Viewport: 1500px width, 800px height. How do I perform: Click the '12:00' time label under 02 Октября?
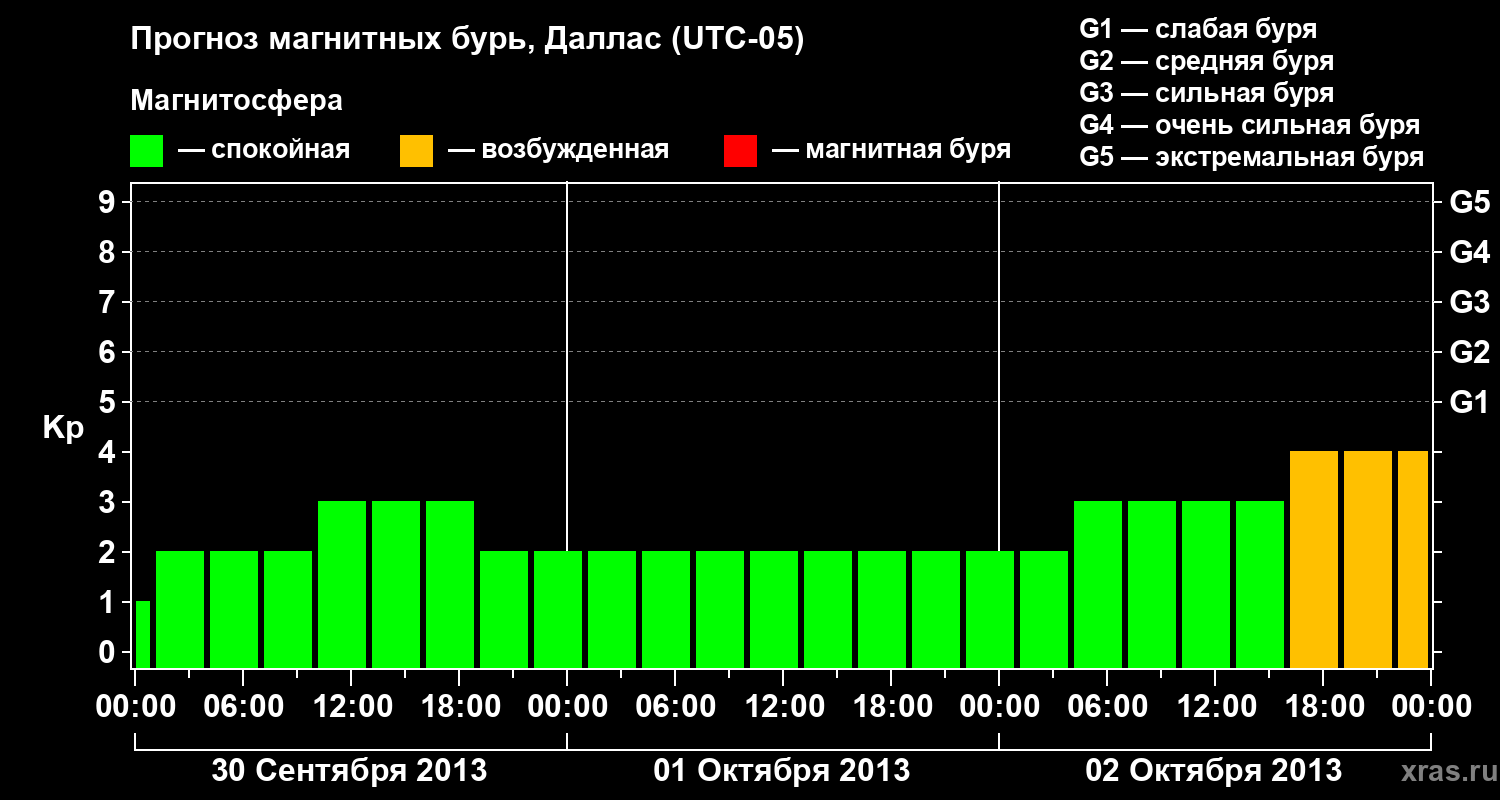point(1215,706)
